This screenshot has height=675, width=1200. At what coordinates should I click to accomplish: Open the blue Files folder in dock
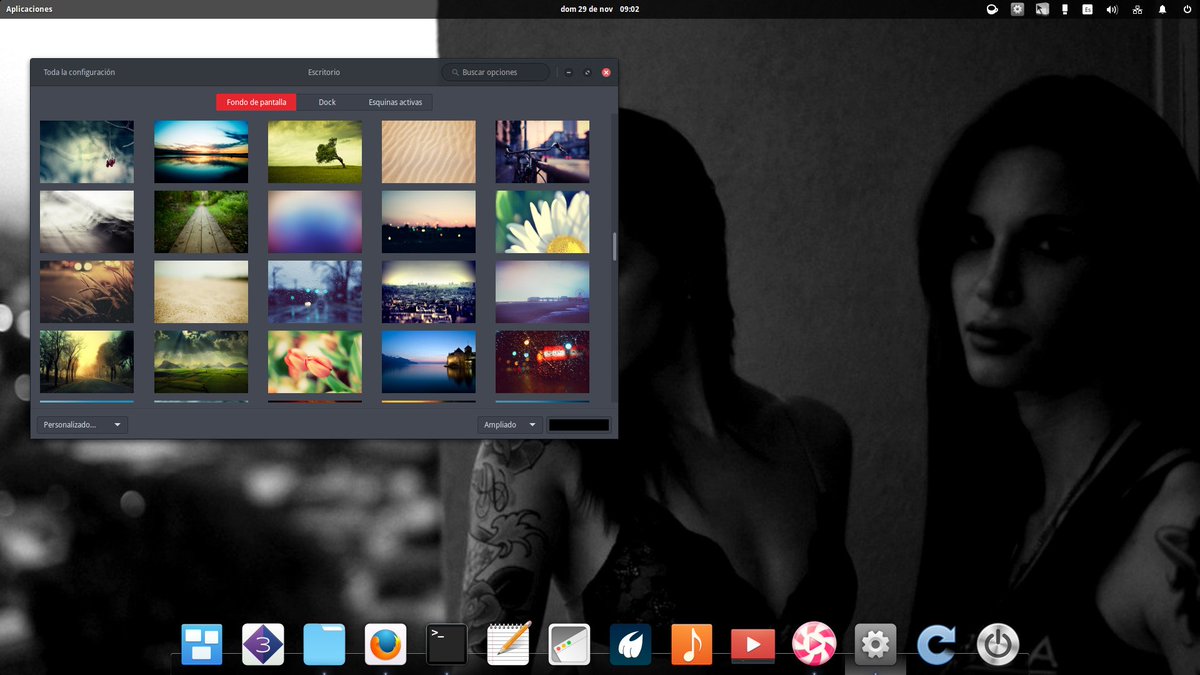324,644
